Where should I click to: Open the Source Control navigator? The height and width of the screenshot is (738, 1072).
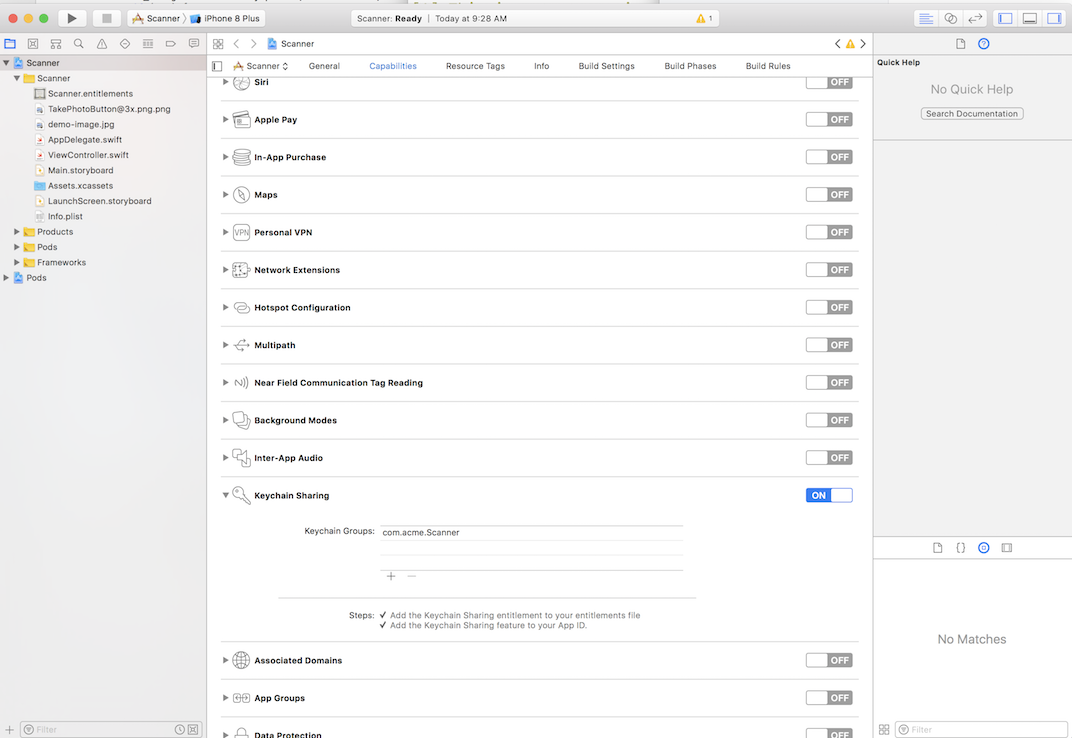pyautogui.click(x=33, y=44)
